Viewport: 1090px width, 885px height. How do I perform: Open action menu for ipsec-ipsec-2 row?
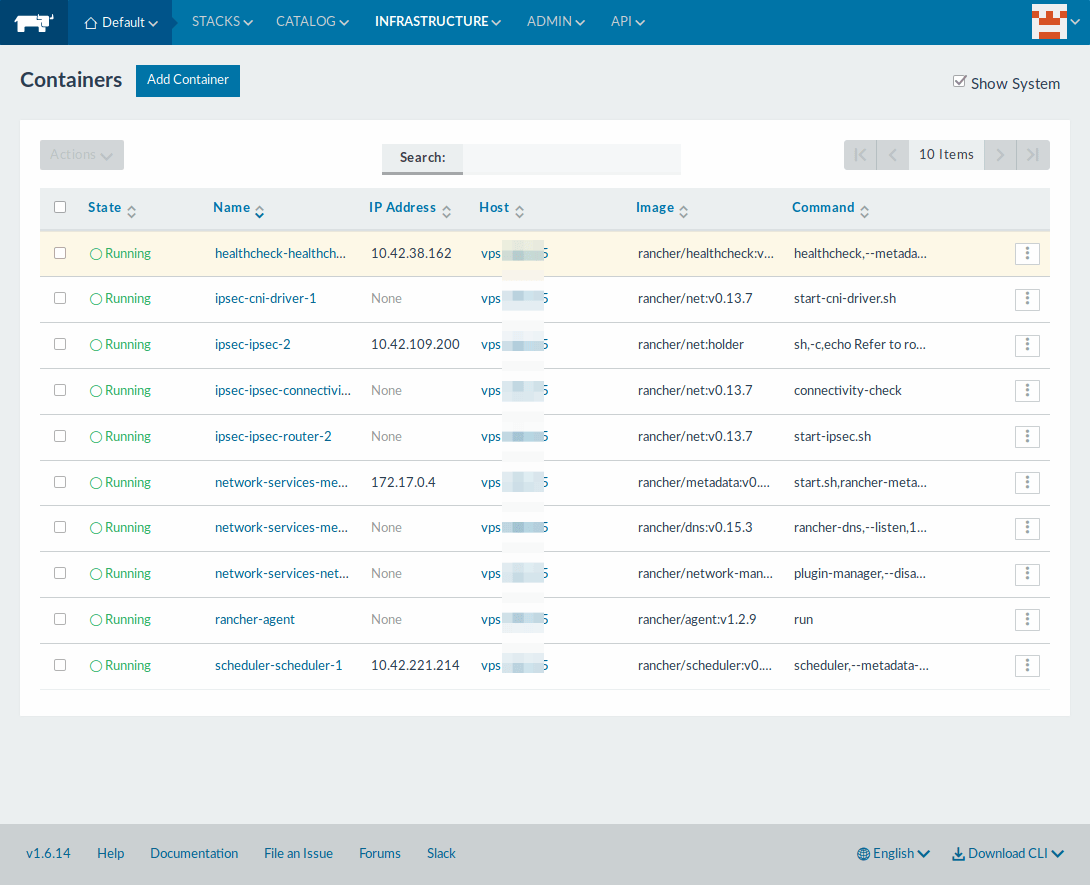click(x=1027, y=345)
